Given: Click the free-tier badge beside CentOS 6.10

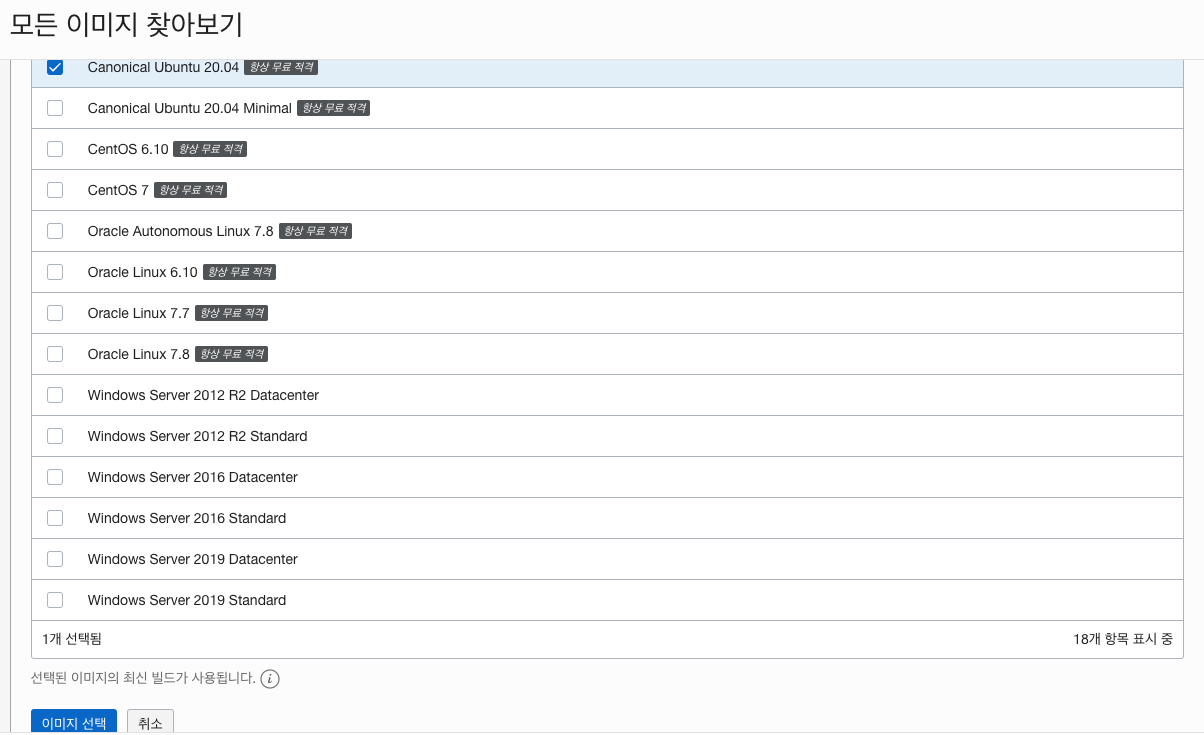Looking at the screenshot, I should coord(210,149).
